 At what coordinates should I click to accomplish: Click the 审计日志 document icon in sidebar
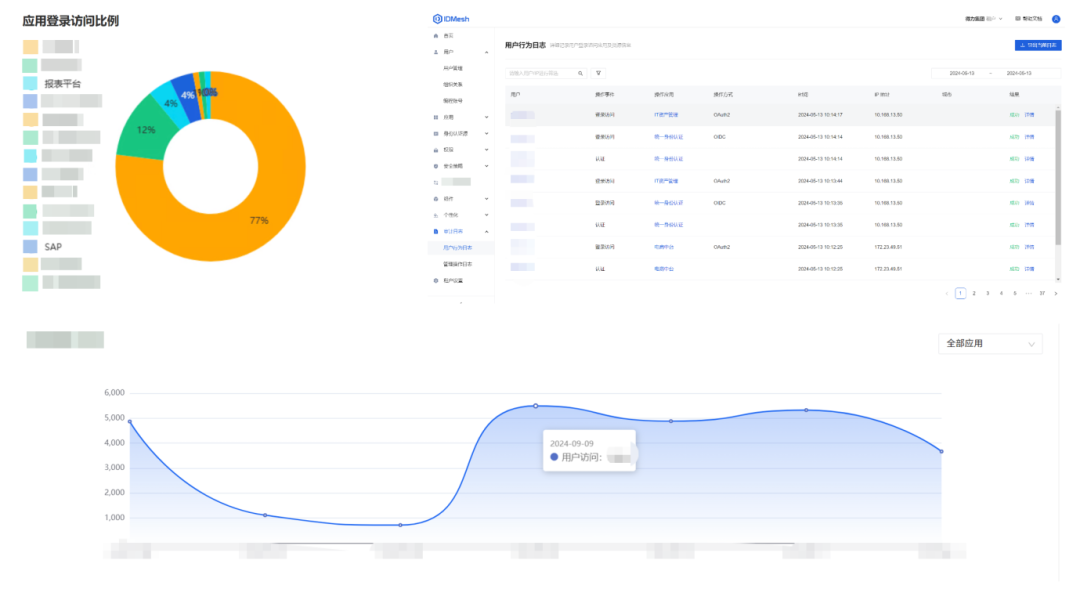[435, 231]
